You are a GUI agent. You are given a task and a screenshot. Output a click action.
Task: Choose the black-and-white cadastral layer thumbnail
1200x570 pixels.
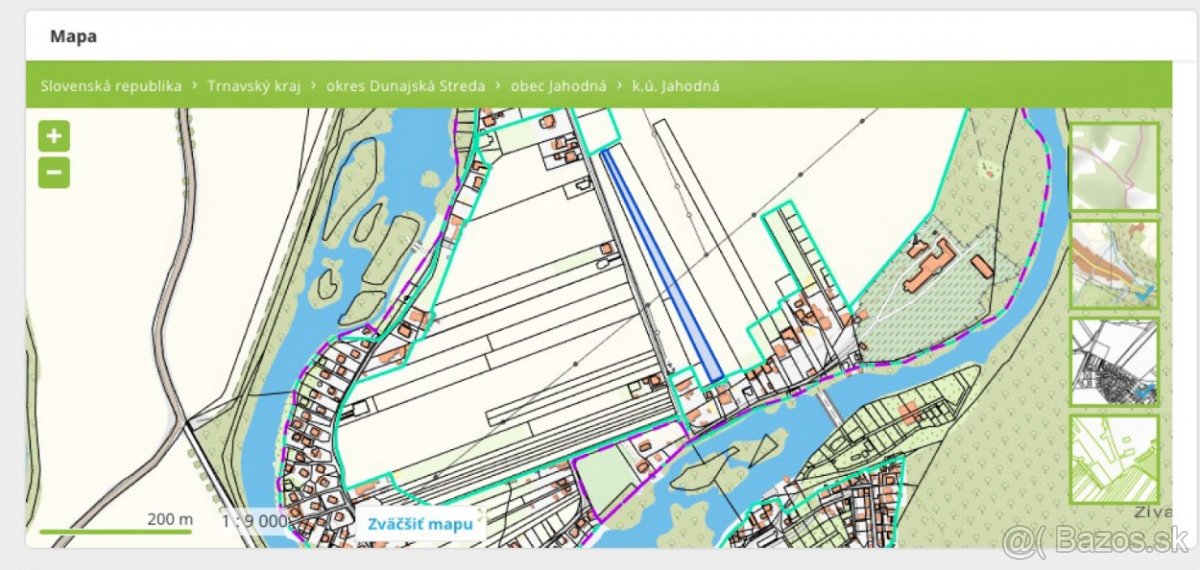(x=1114, y=361)
